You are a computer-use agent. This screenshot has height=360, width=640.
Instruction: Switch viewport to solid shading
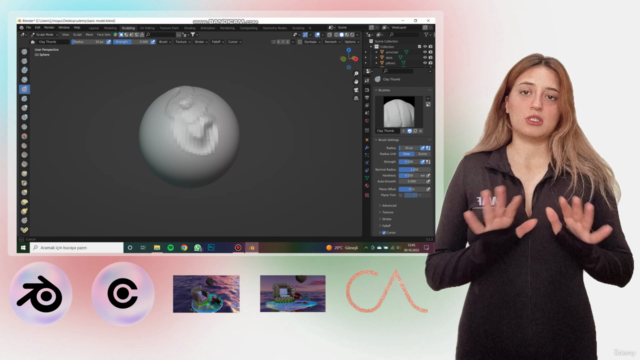click(x=342, y=35)
